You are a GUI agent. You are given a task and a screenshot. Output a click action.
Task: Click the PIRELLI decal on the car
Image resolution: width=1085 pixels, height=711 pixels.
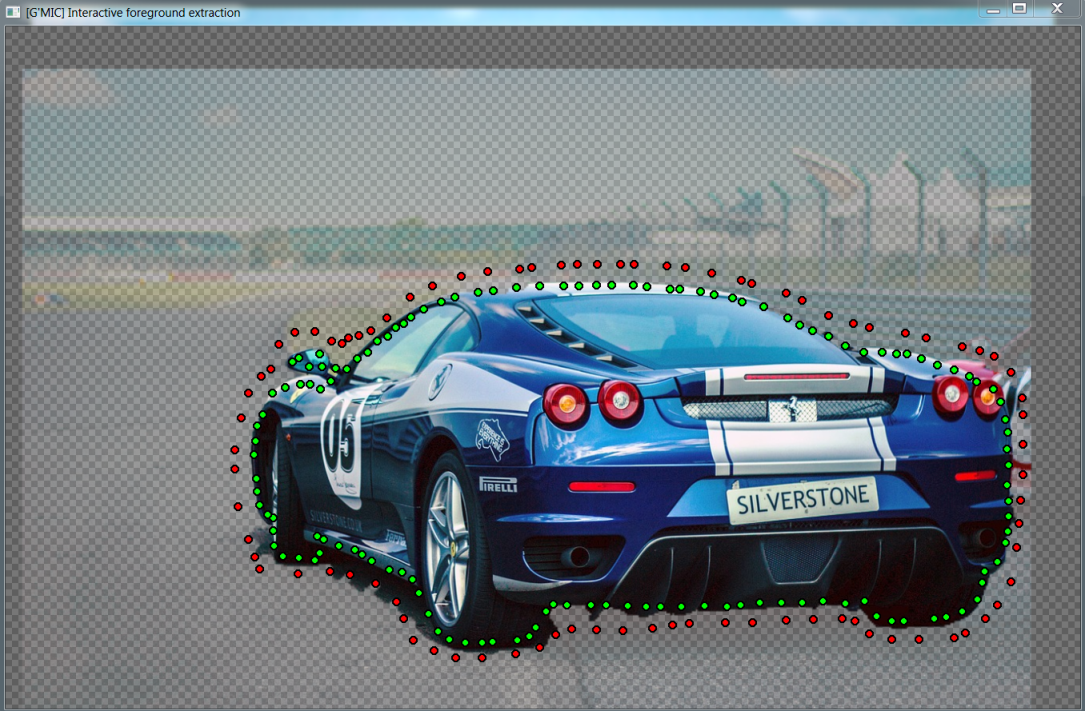498,484
